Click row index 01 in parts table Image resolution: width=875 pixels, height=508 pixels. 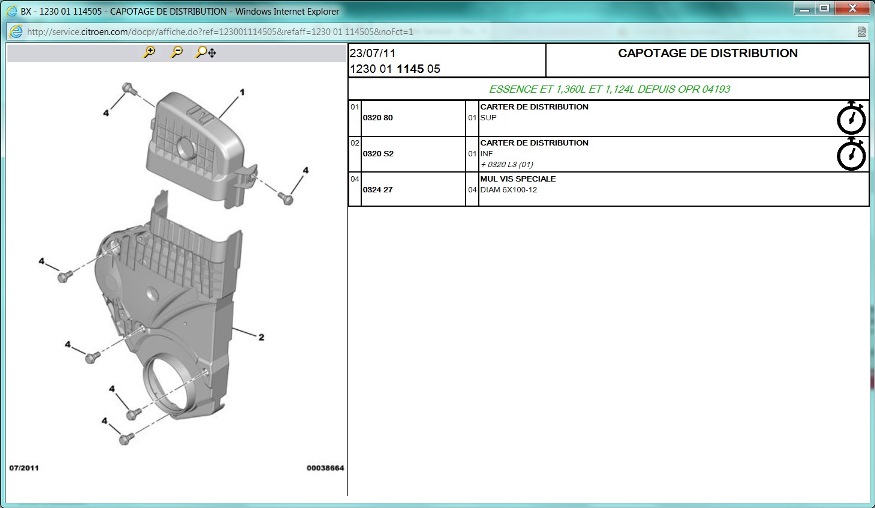click(354, 107)
